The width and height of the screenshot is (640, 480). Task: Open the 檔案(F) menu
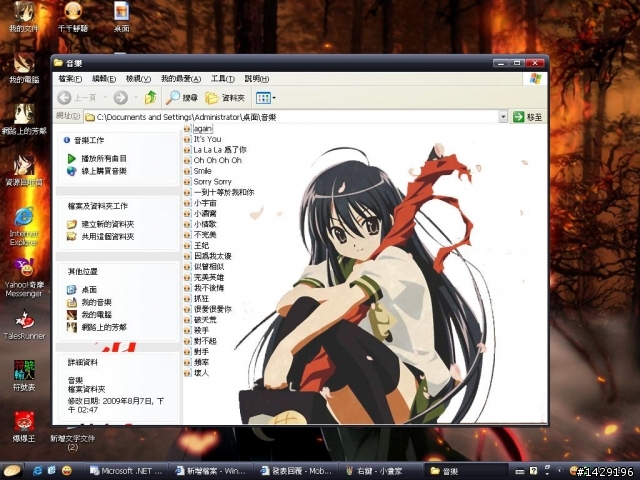coord(70,79)
